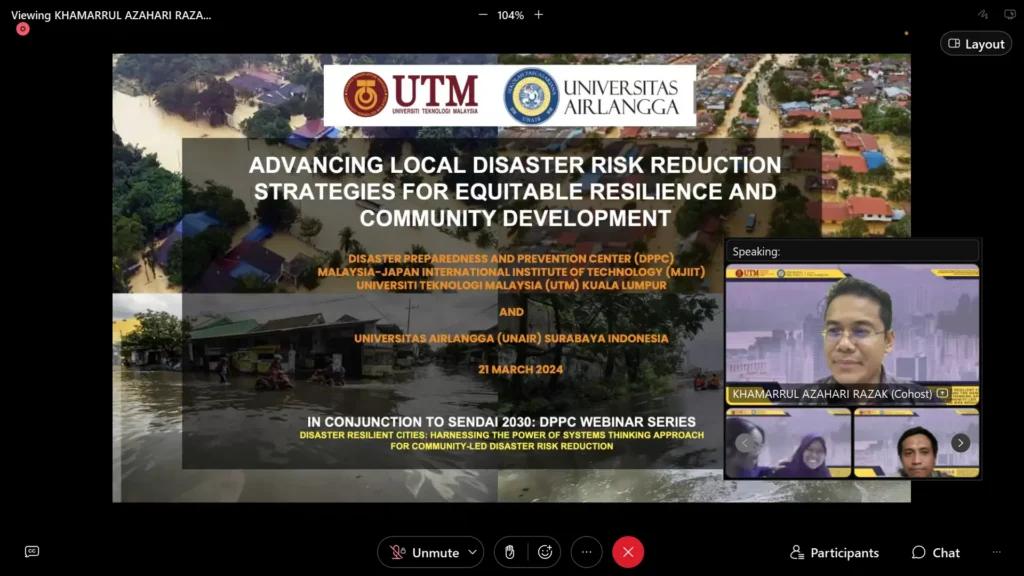Image resolution: width=1024 pixels, height=576 pixels.
Task: Click the screen share icon top right
Action: click(1009, 14)
